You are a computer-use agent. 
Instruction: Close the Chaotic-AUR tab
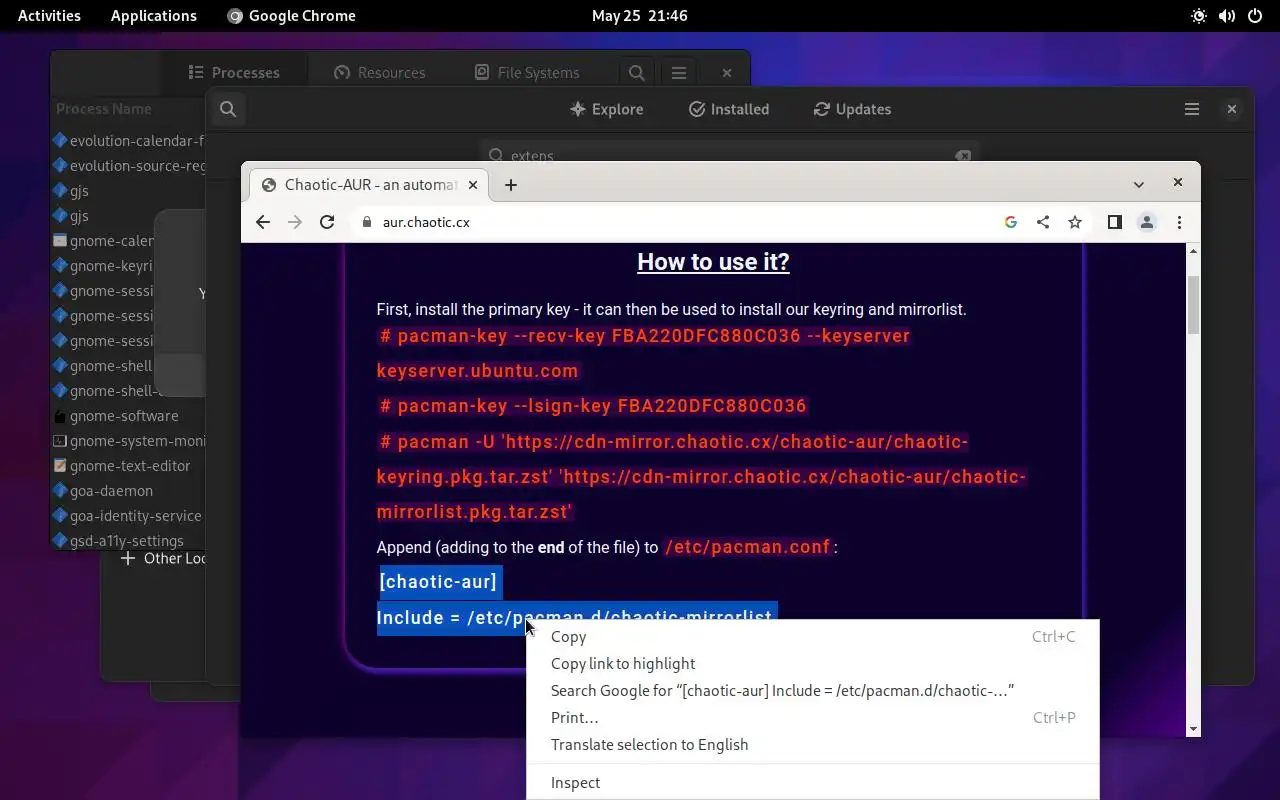pyautogui.click(x=472, y=185)
